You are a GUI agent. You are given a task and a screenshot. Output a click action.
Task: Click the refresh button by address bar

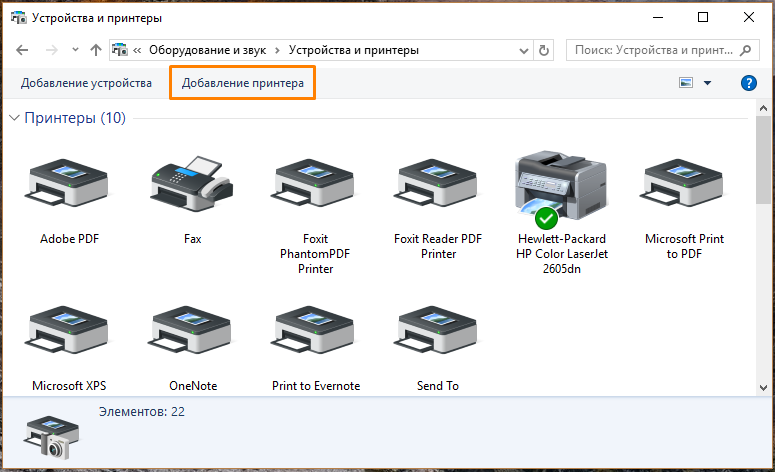point(544,50)
